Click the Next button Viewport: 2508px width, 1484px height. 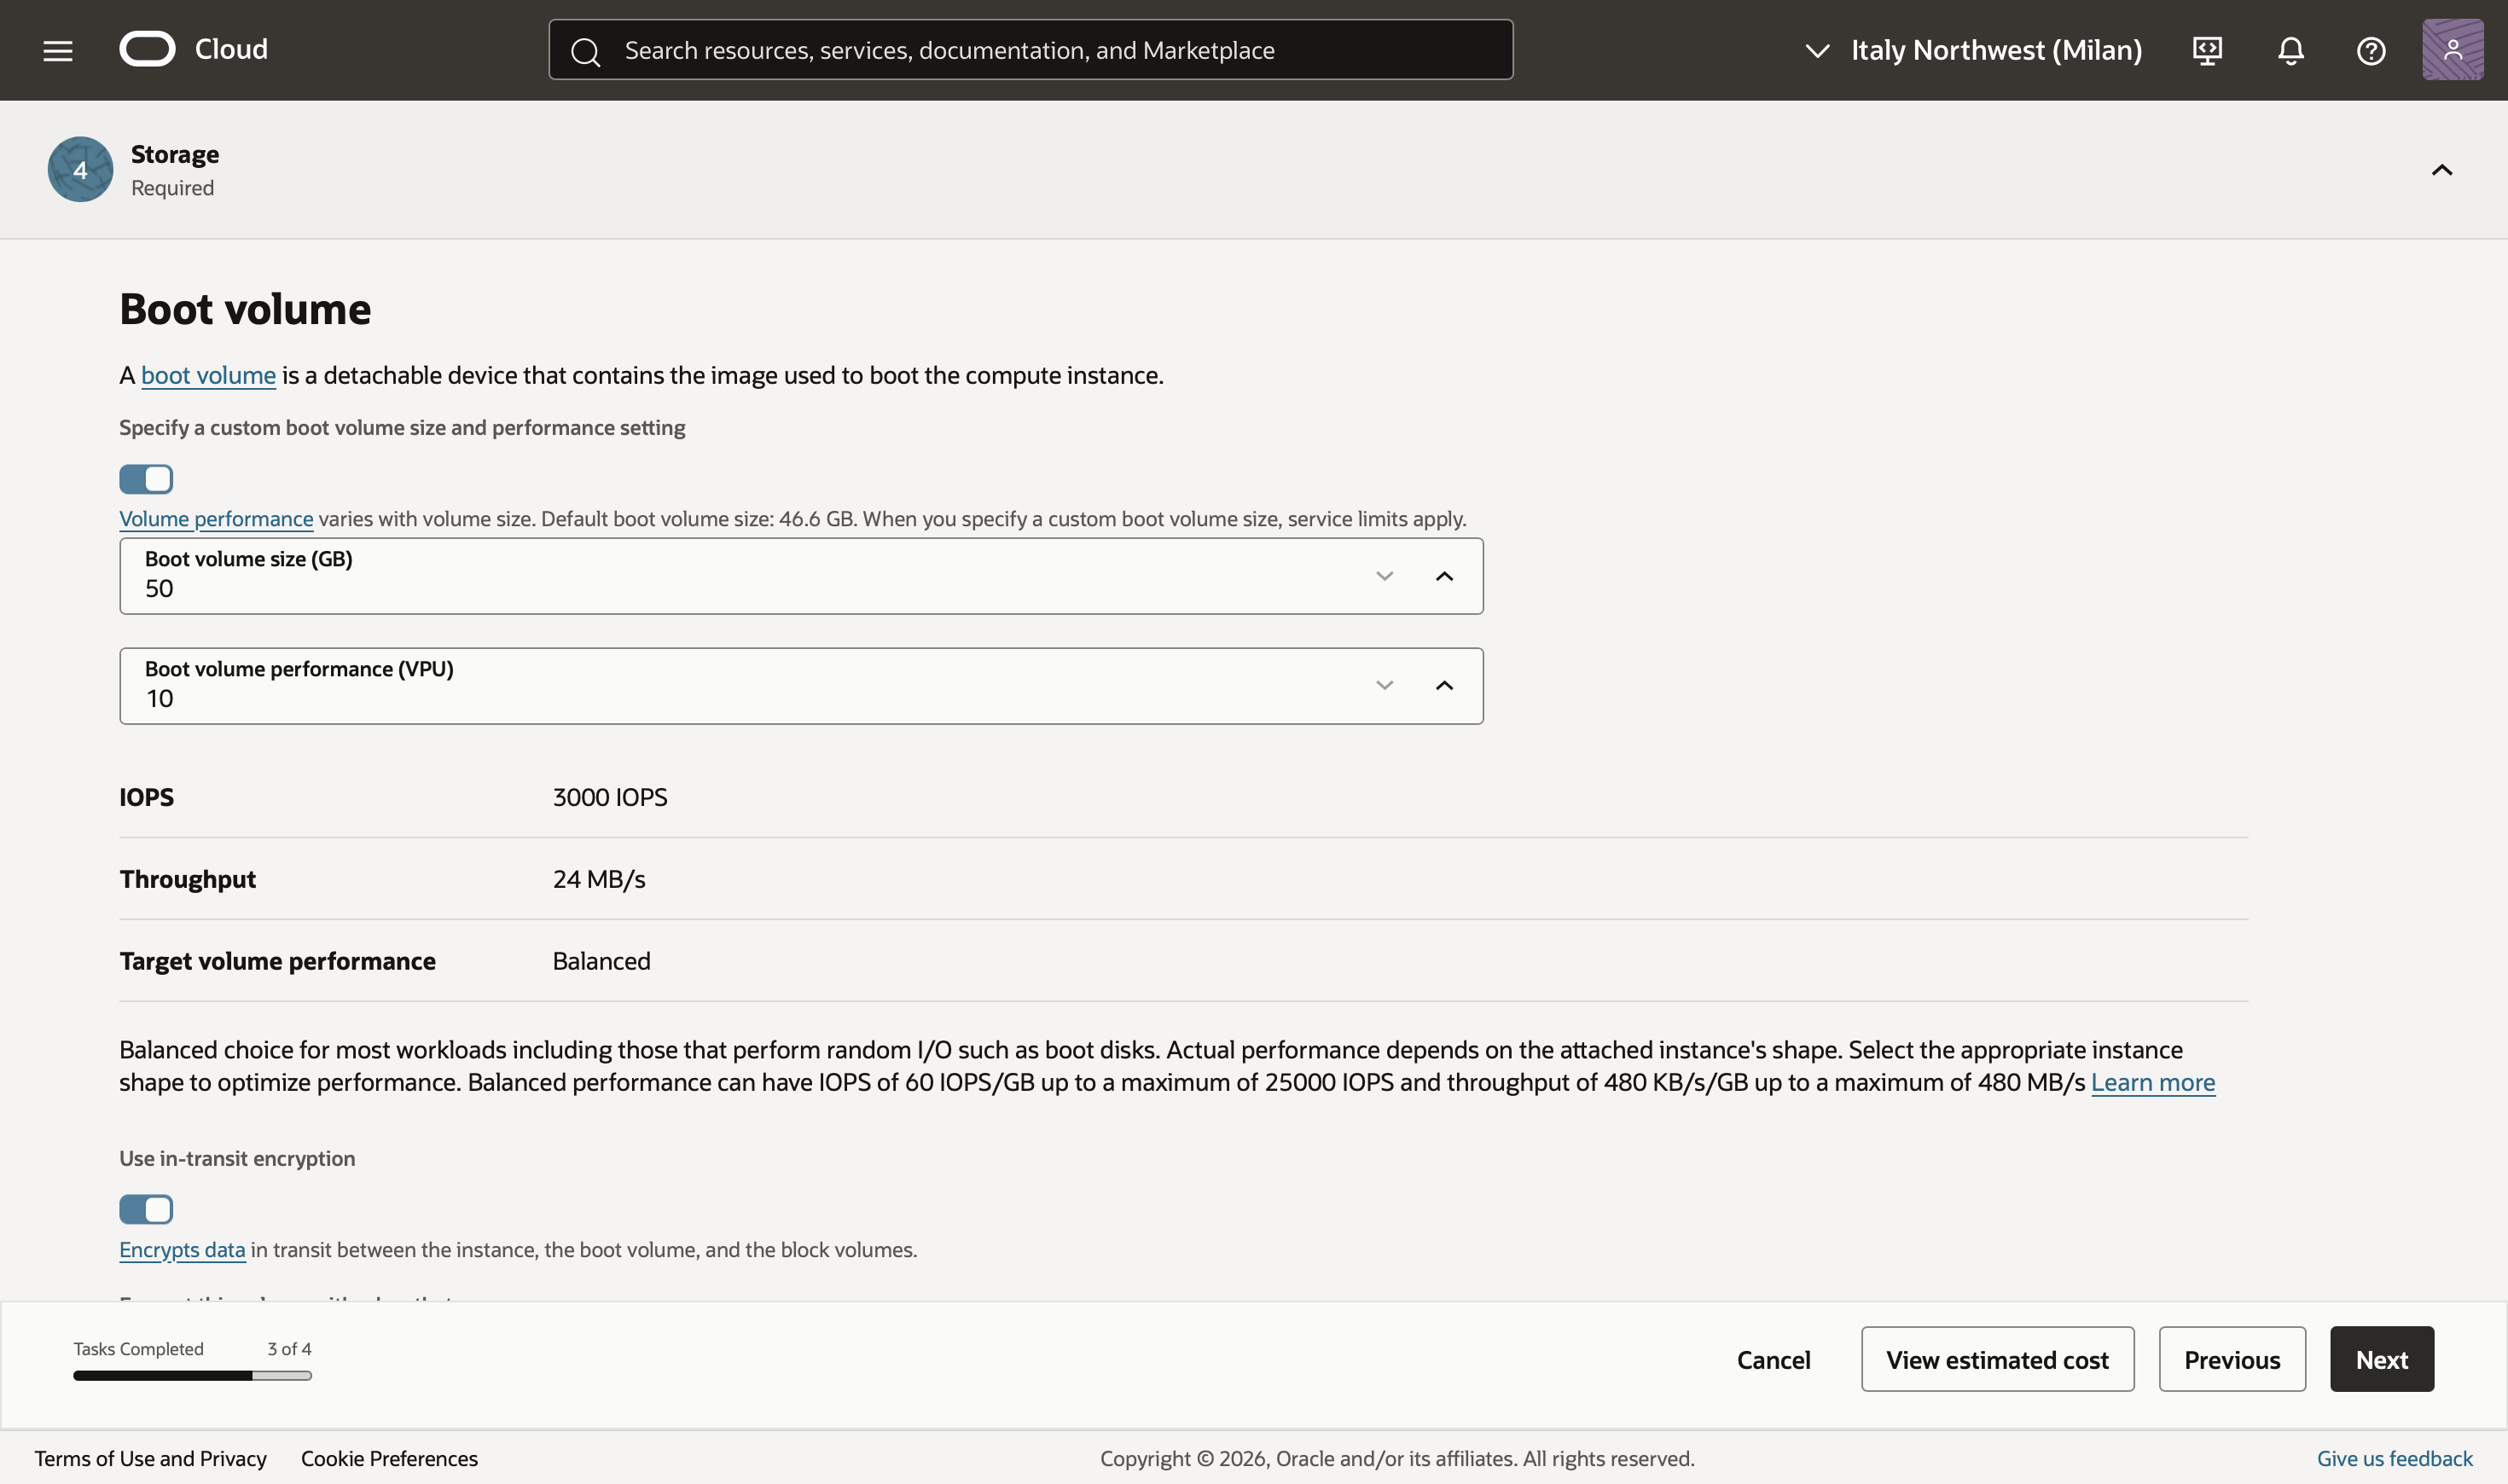point(2381,1359)
